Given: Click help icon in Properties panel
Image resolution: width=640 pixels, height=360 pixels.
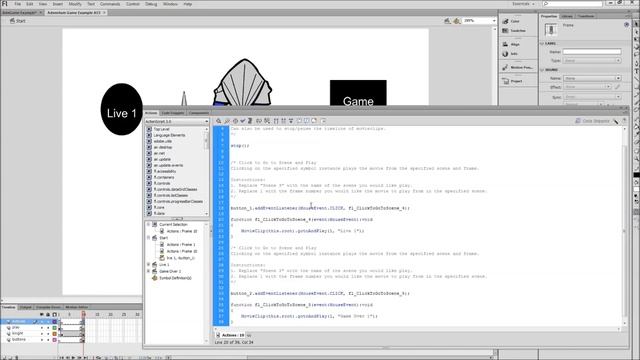Looking at the screenshot, I should pyautogui.click(x=627, y=25).
